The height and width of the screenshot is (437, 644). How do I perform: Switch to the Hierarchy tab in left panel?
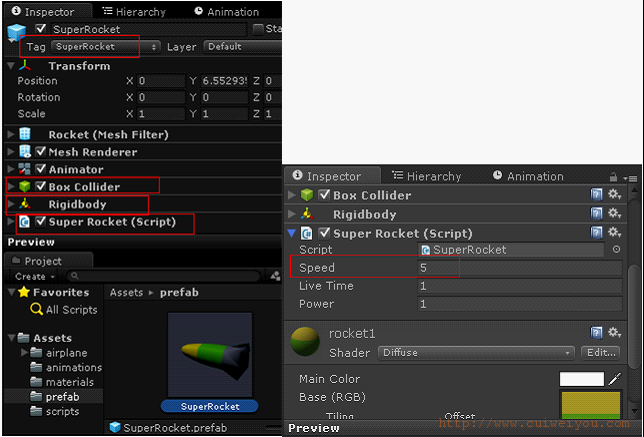coord(134,12)
